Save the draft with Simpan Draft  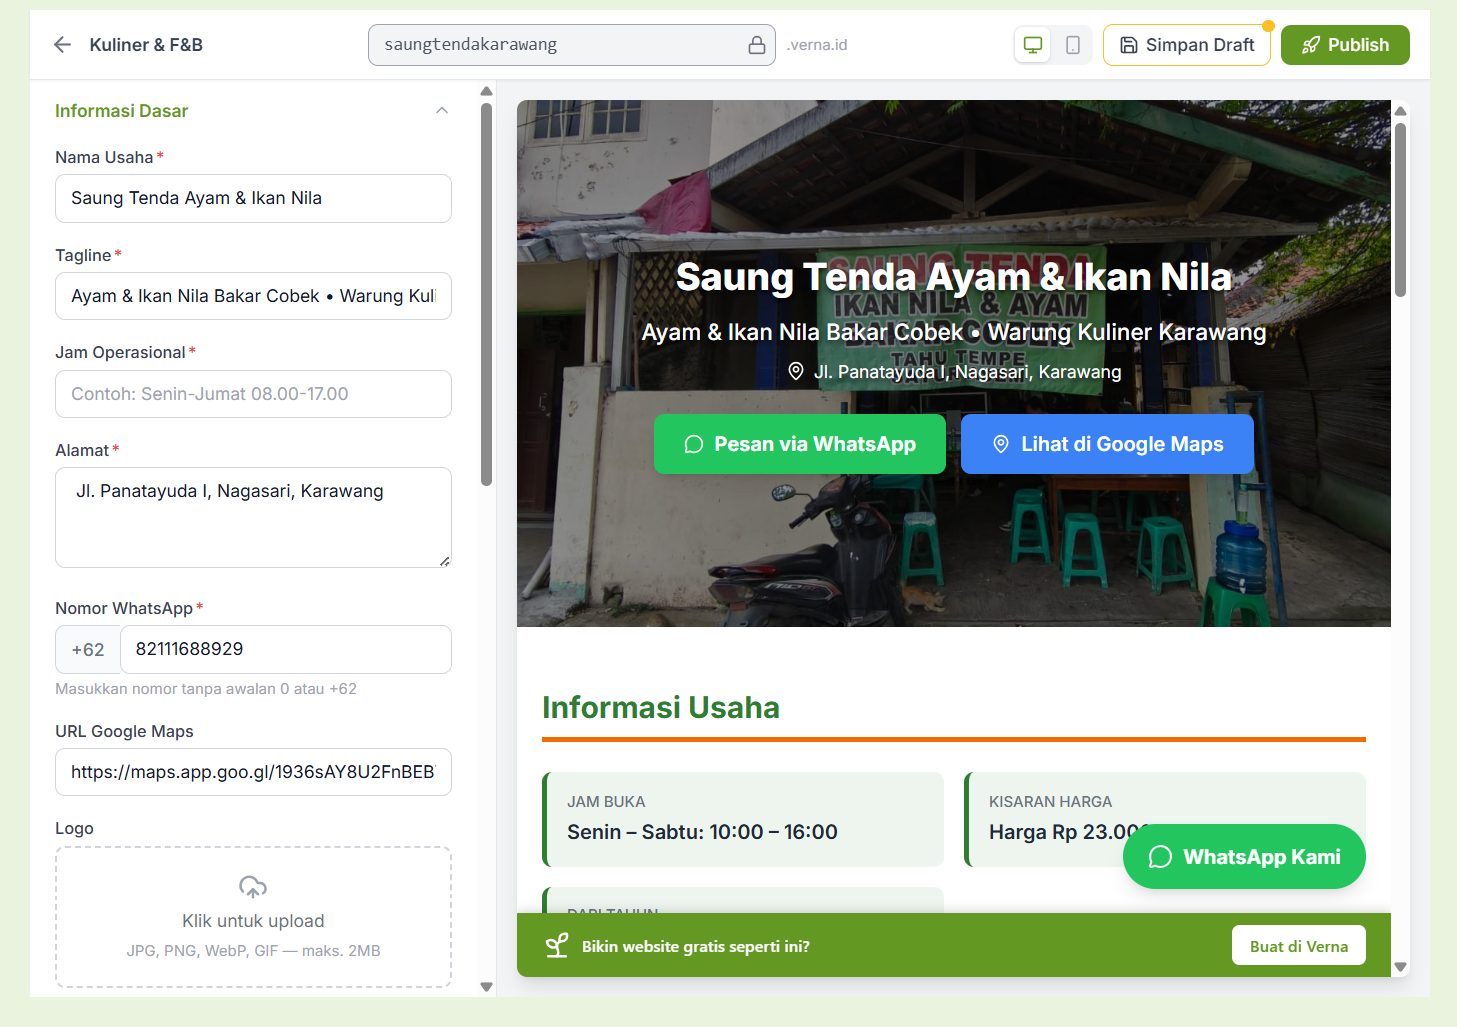[x=1187, y=45]
